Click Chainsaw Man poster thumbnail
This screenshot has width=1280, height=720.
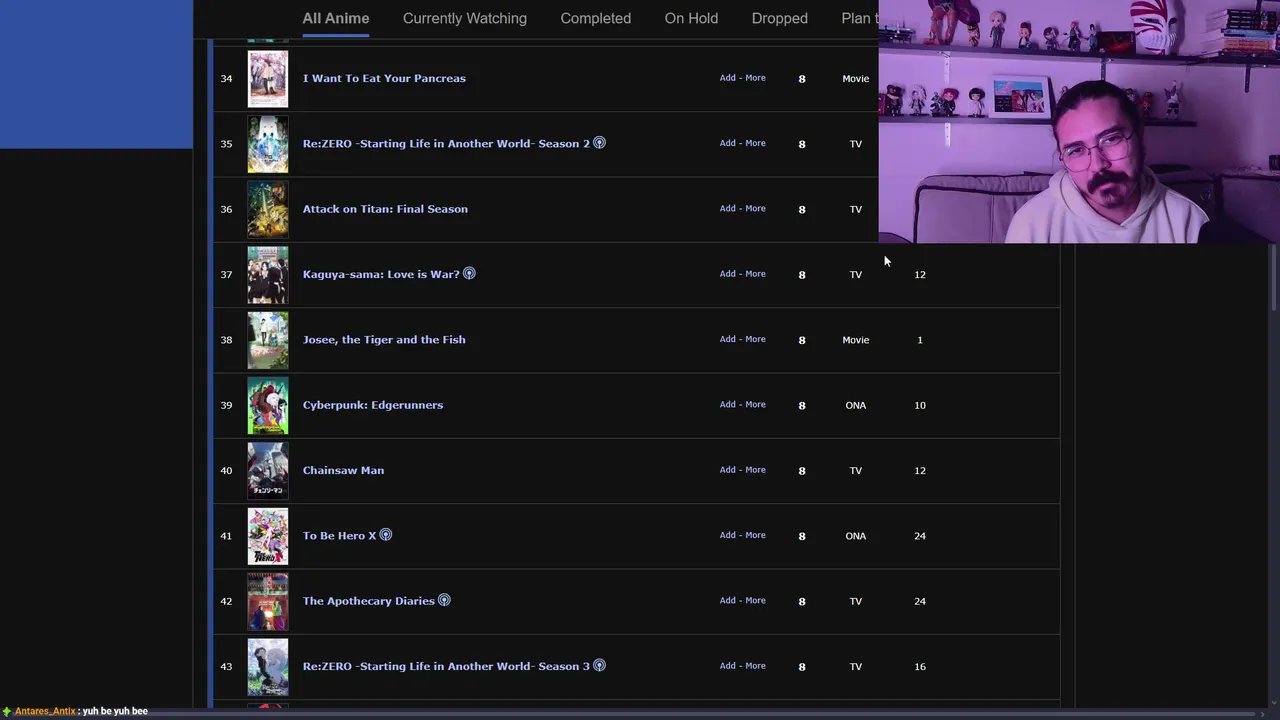(x=268, y=470)
